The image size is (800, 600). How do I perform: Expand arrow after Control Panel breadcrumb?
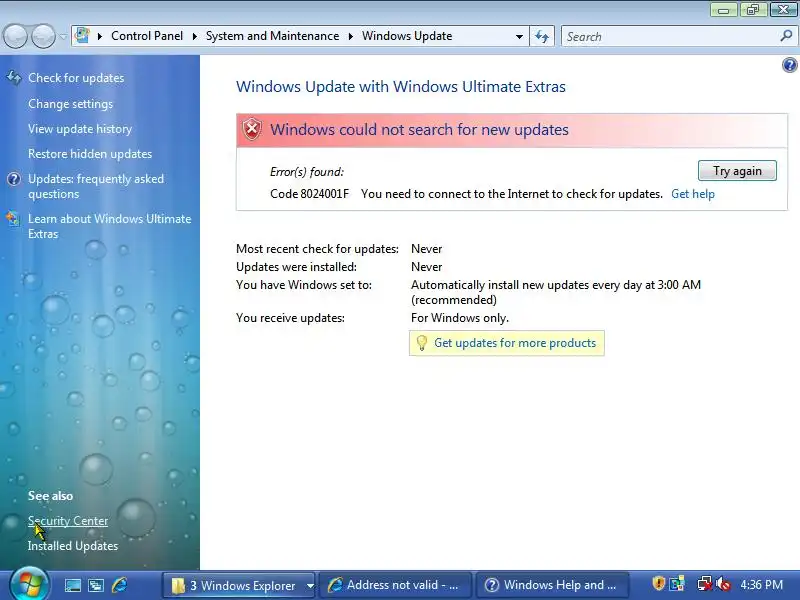[x=194, y=36]
